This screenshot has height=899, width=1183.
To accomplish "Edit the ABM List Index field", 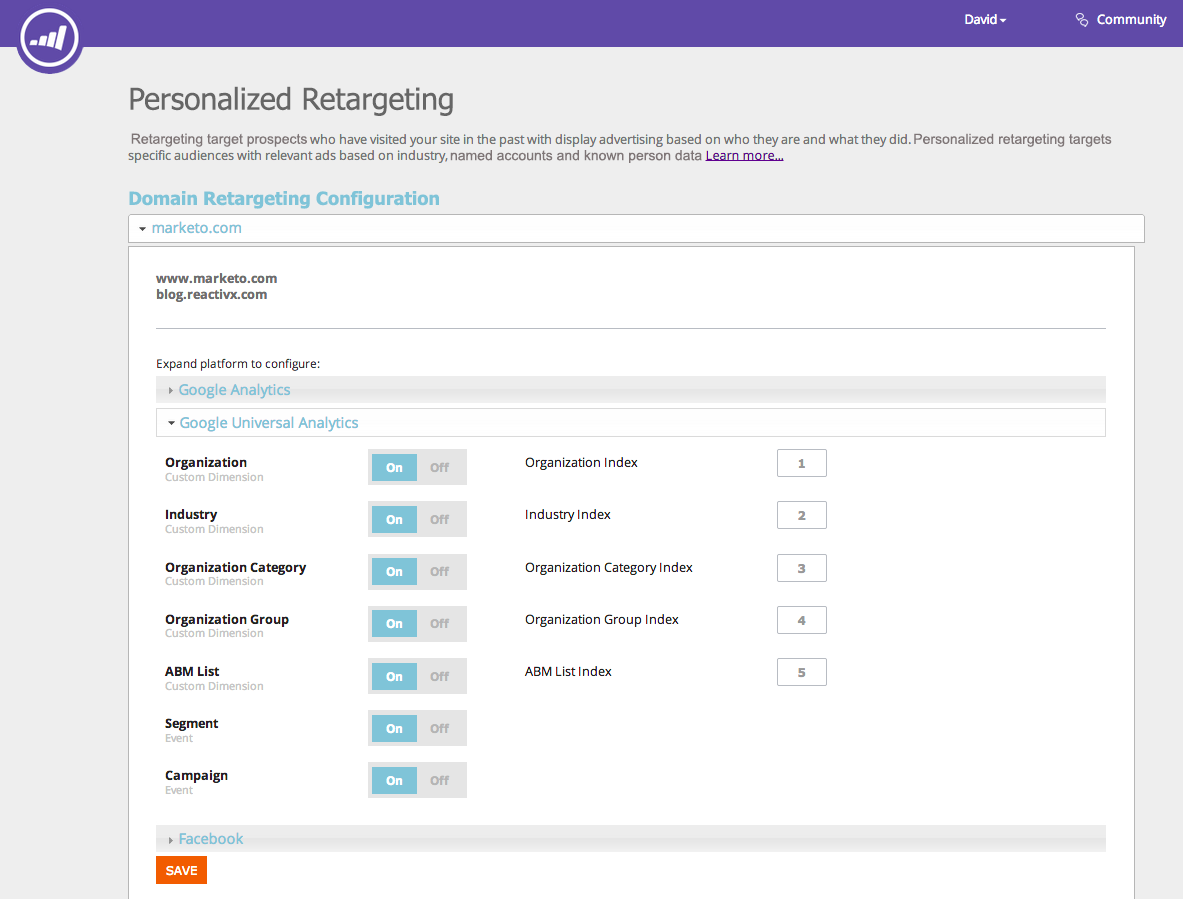I will click(801, 672).
